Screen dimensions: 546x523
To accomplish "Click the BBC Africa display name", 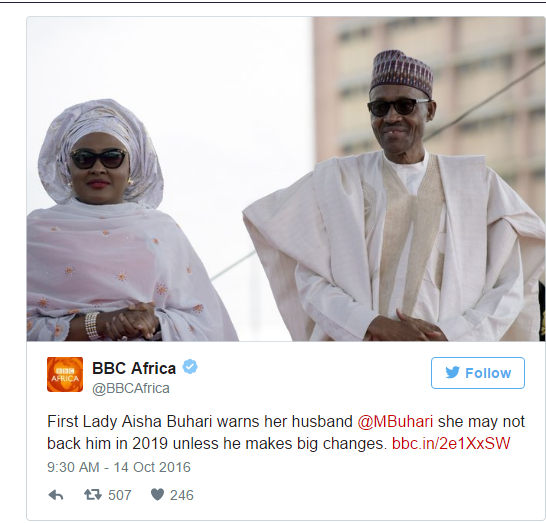I will click(134, 368).
